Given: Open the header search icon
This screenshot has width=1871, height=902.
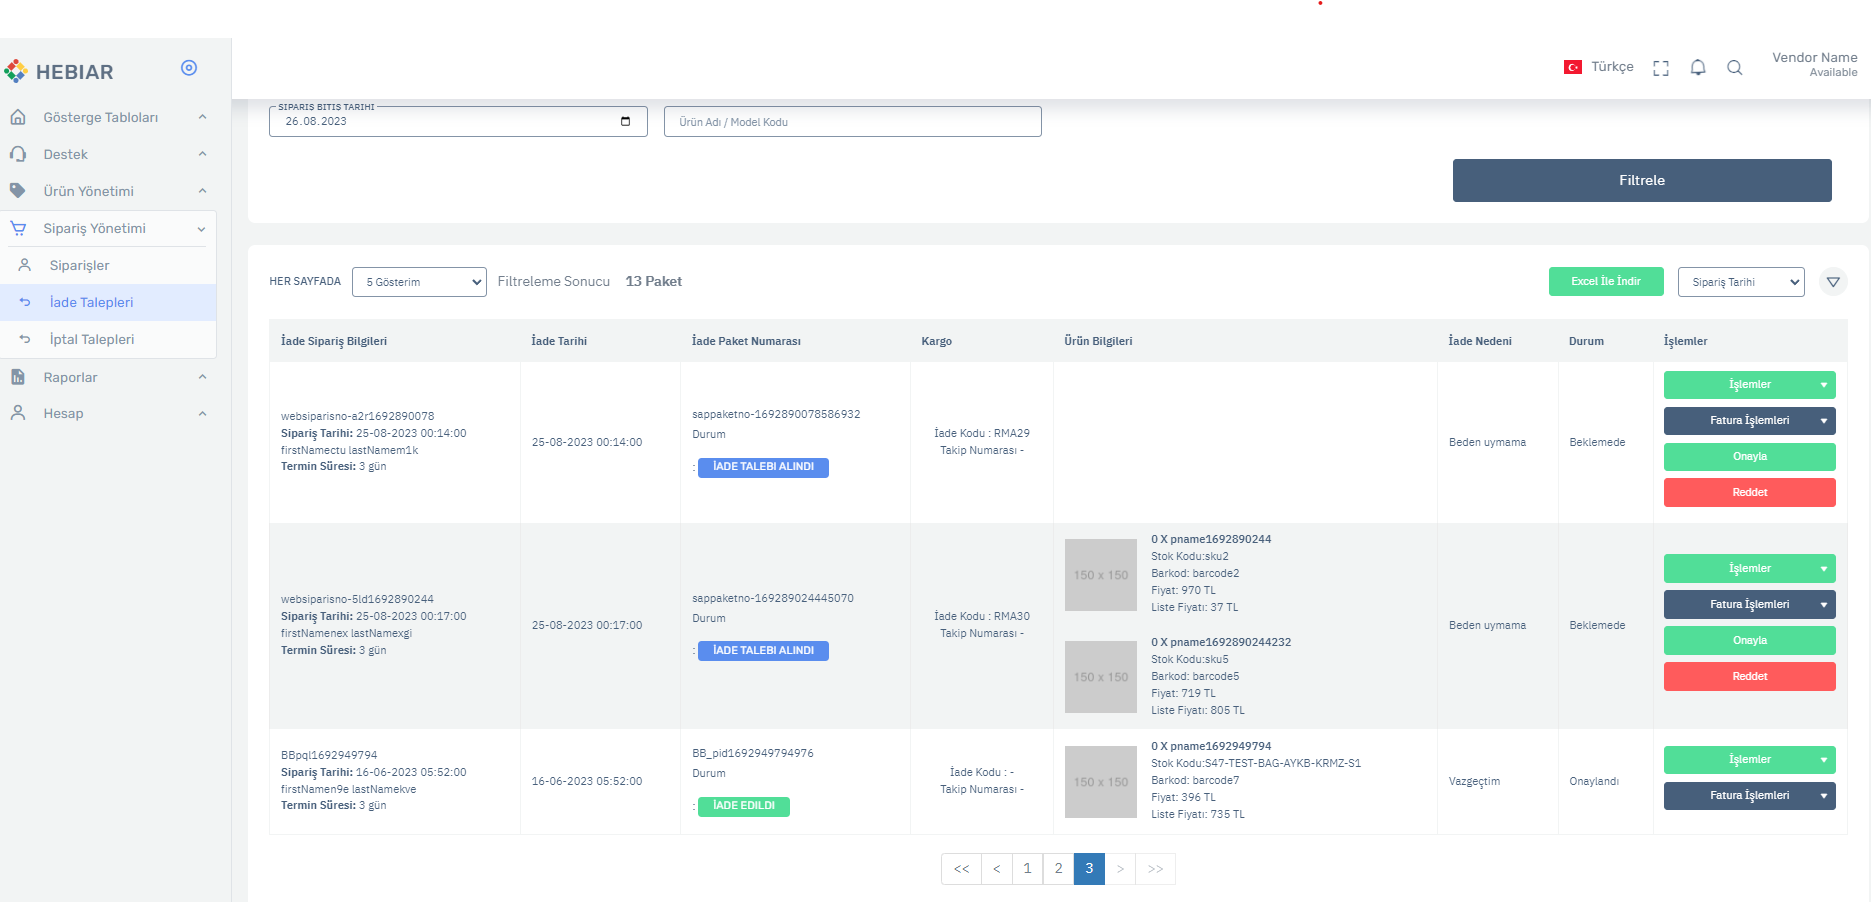Looking at the screenshot, I should 1735,67.
